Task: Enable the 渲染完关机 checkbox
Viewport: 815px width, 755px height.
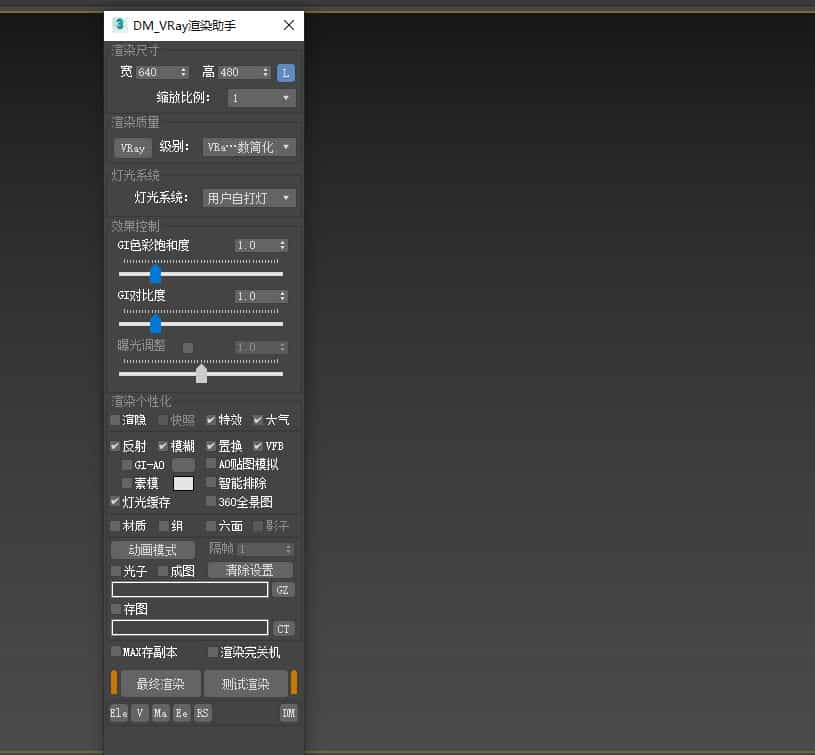Action: 212,652
